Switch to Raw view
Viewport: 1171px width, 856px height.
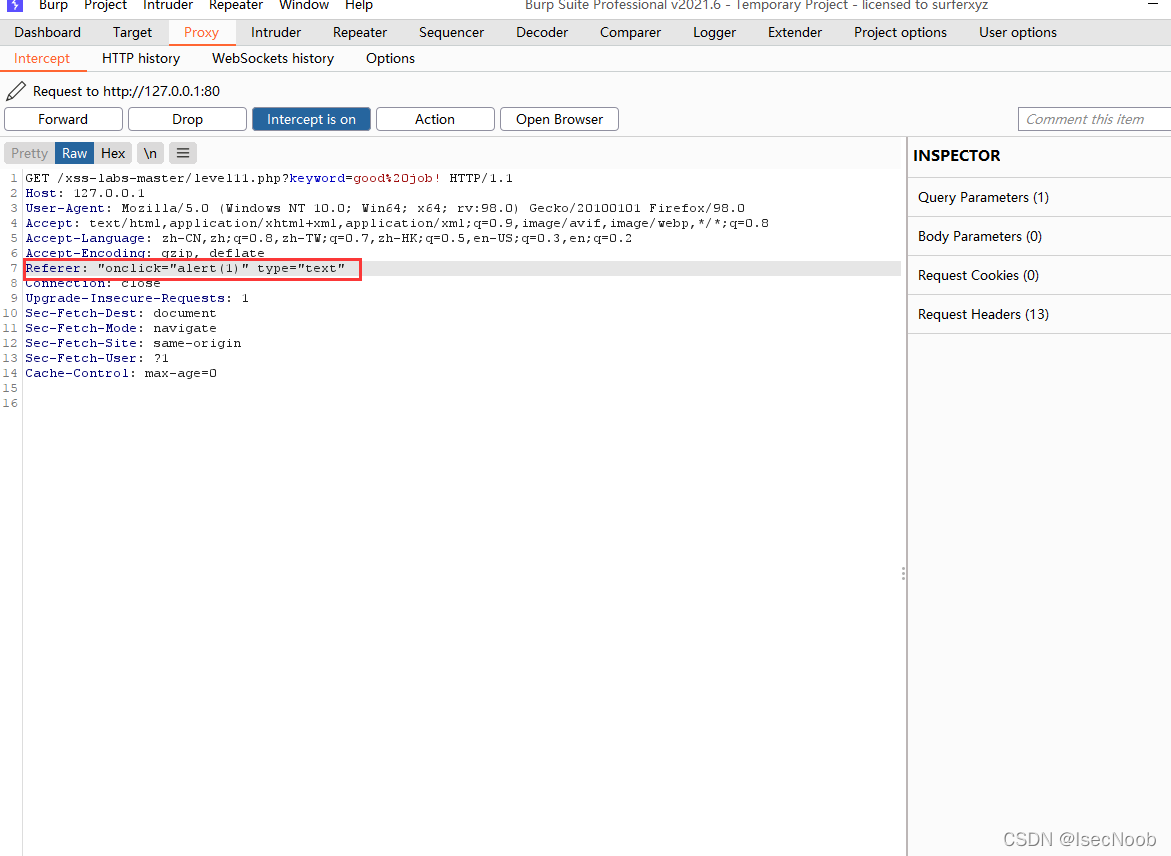[x=74, y=153]
